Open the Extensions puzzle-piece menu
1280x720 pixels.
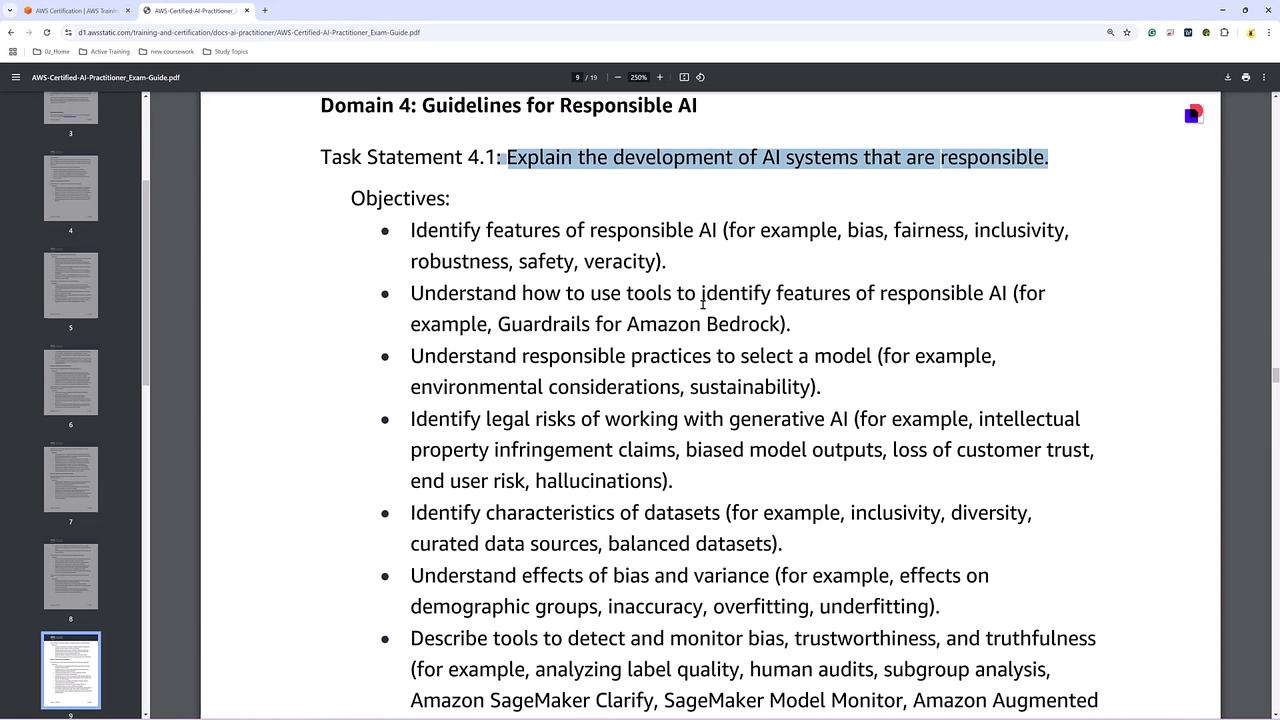(1224, 32)
